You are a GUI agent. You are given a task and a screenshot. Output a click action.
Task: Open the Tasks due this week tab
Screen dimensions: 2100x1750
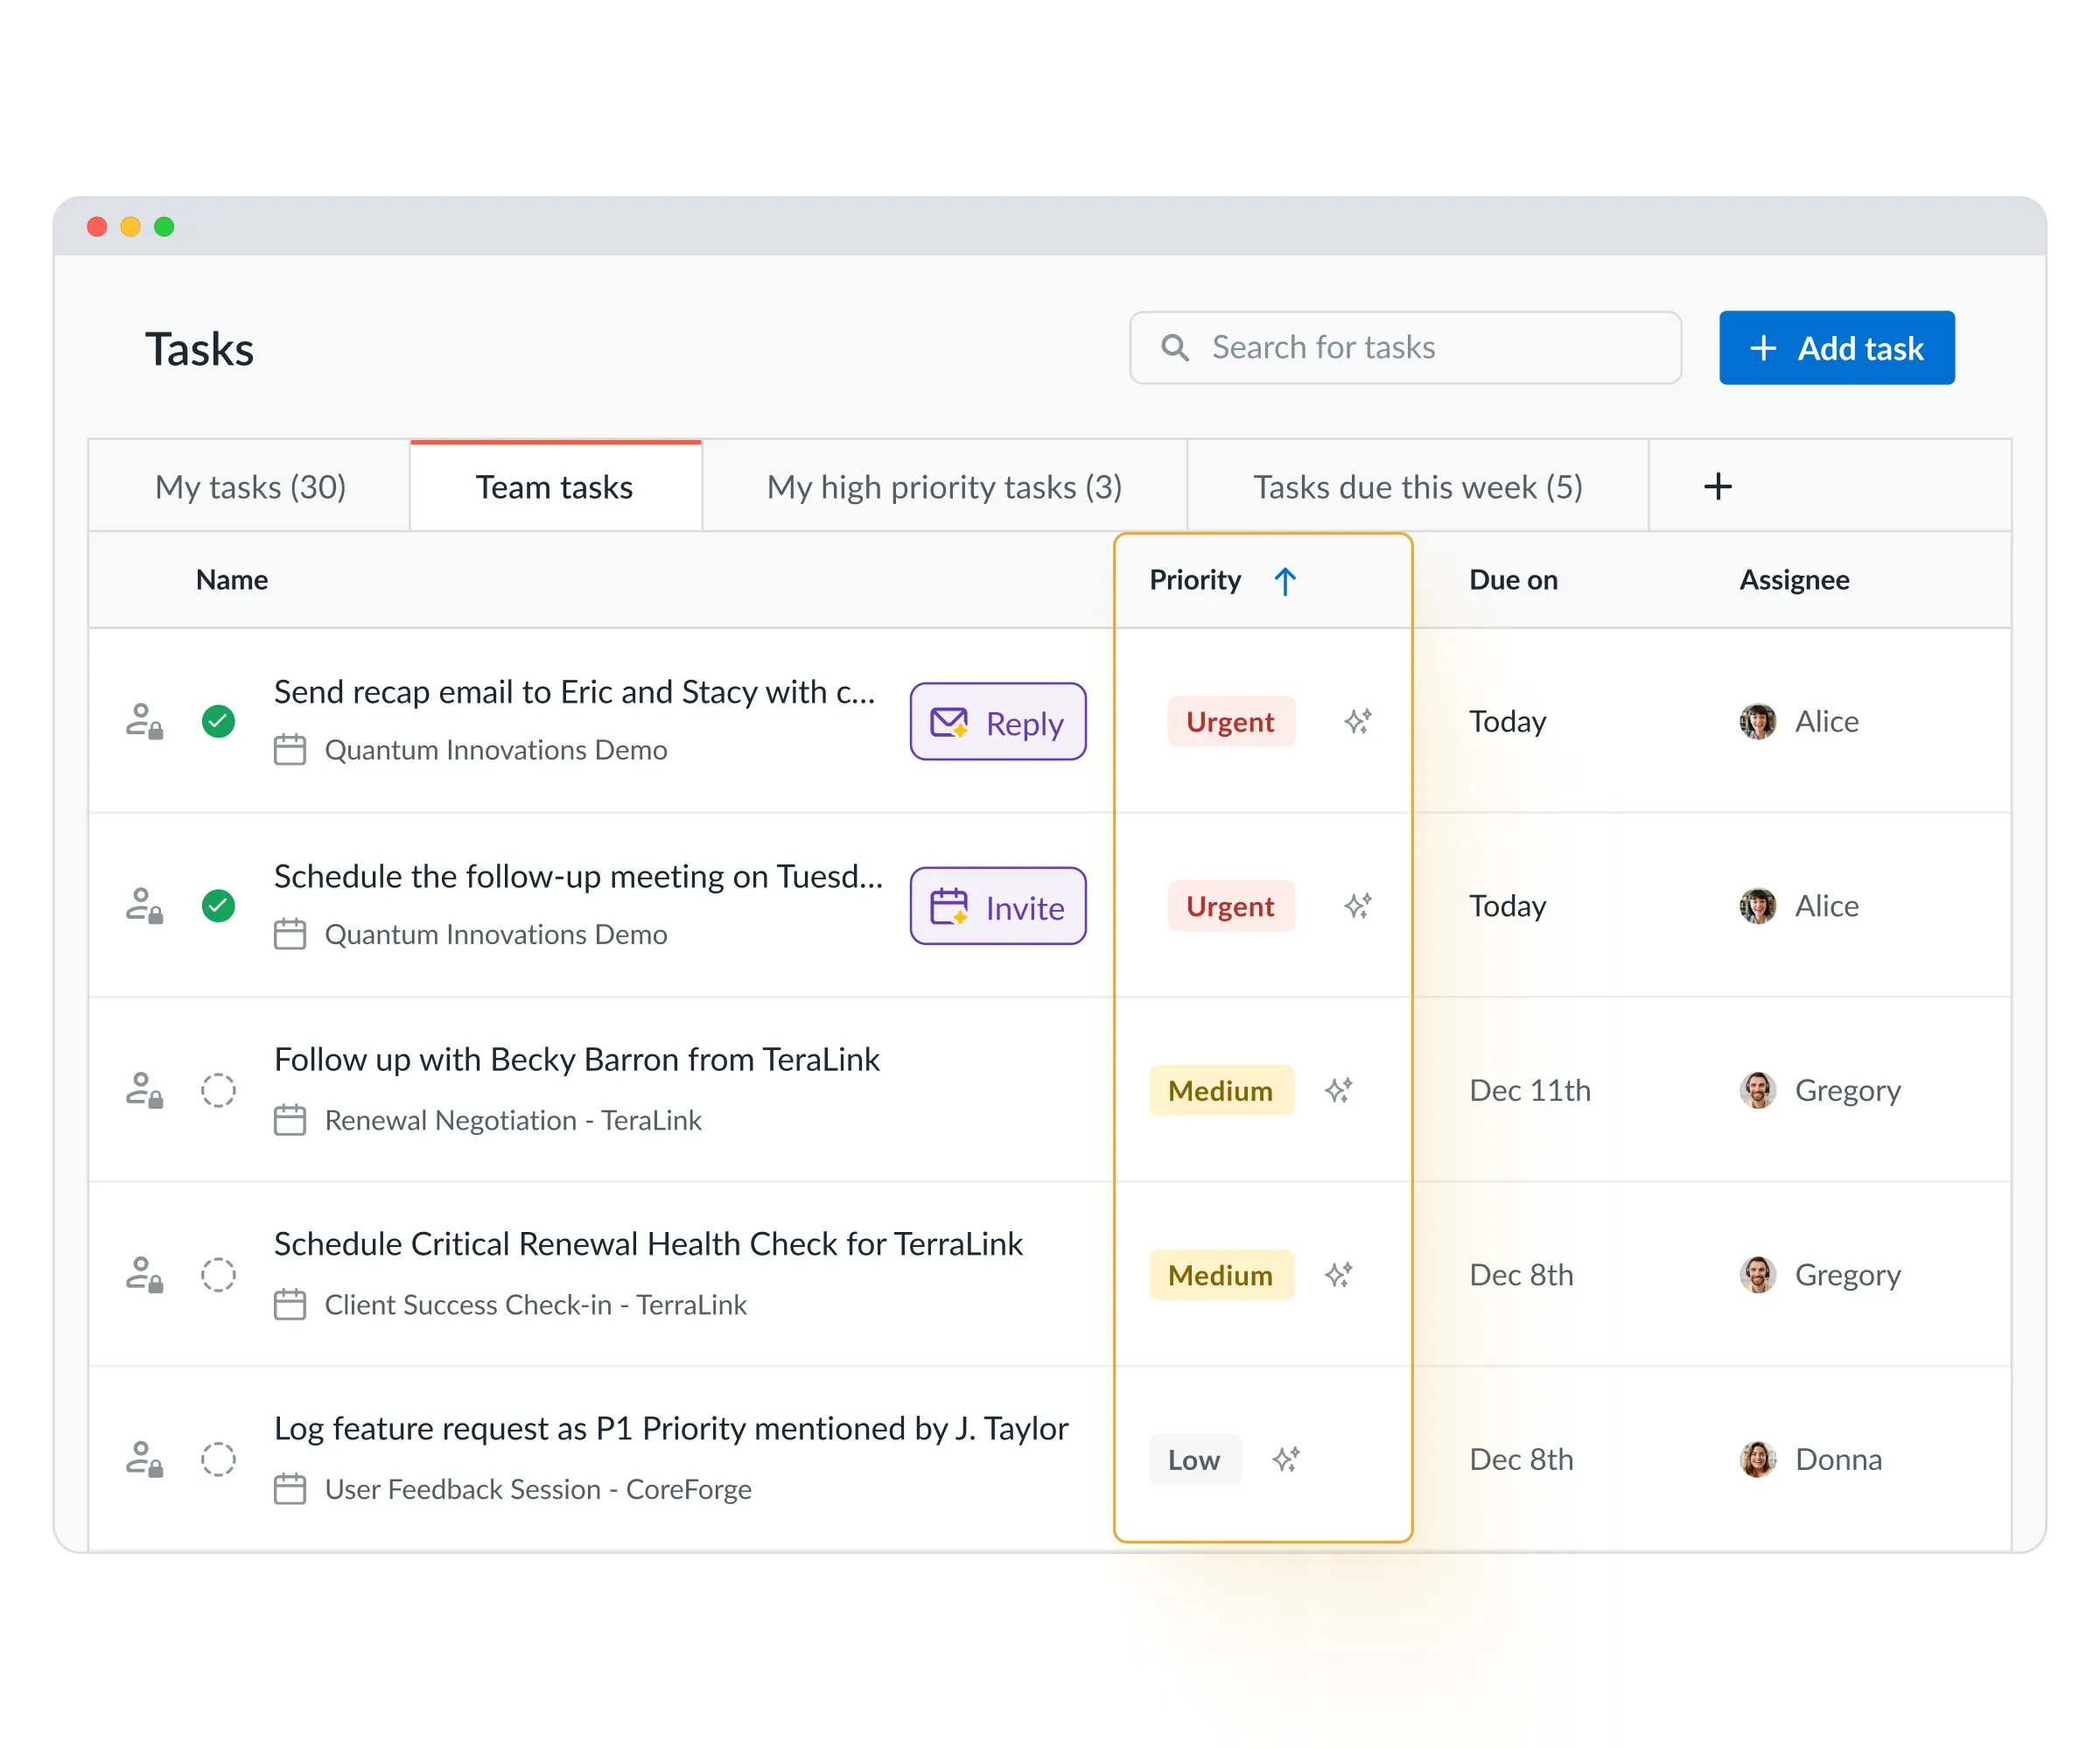pos(1416,486)
